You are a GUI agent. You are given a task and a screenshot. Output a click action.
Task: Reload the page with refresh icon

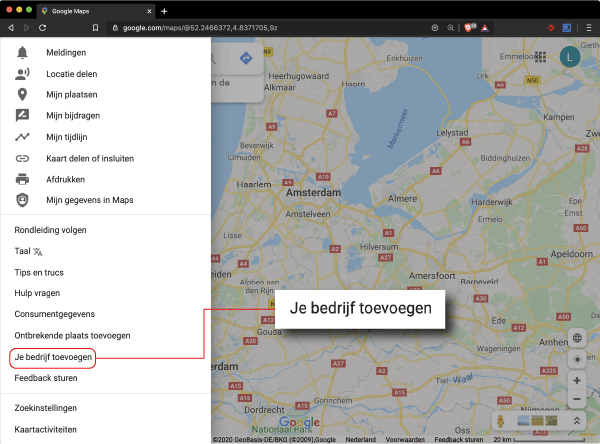tap(42, 28)
